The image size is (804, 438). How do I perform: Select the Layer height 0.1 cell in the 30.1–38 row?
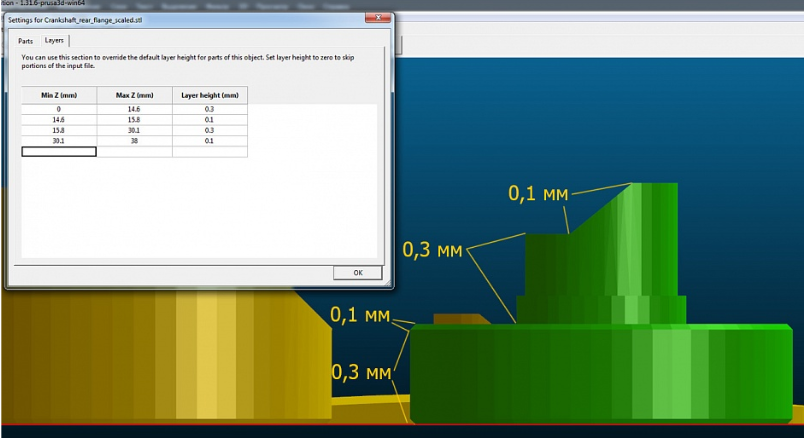tap(210, 141)
